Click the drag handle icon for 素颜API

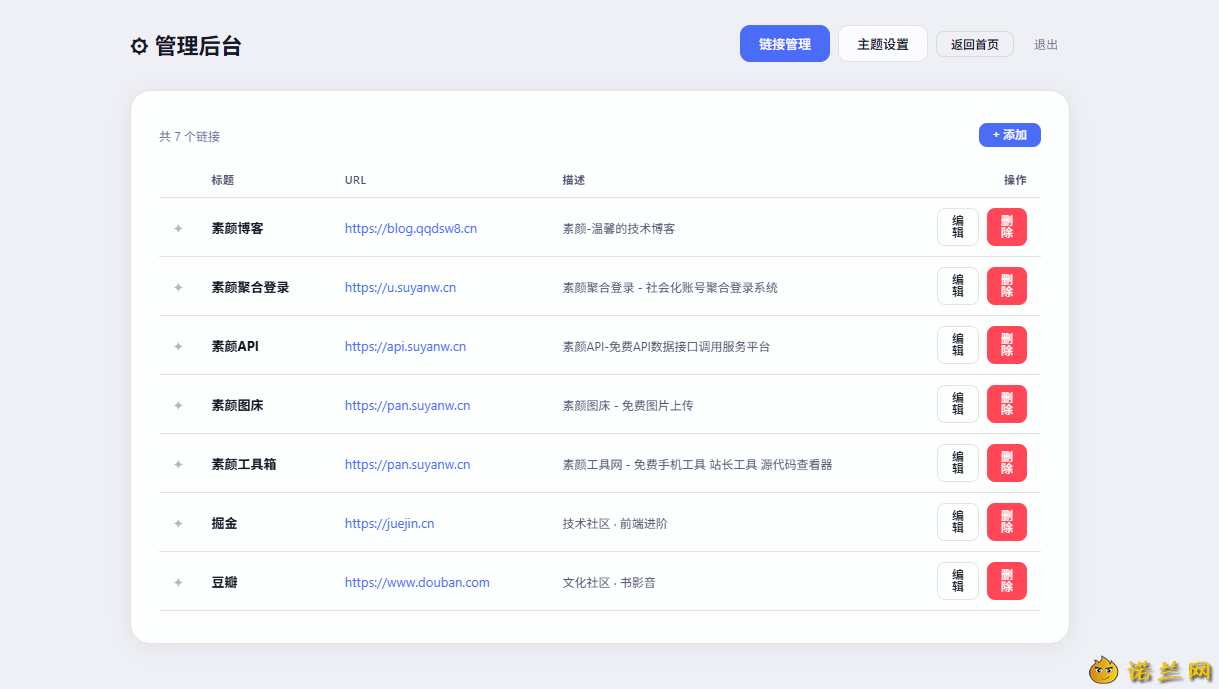coord(178,346)
